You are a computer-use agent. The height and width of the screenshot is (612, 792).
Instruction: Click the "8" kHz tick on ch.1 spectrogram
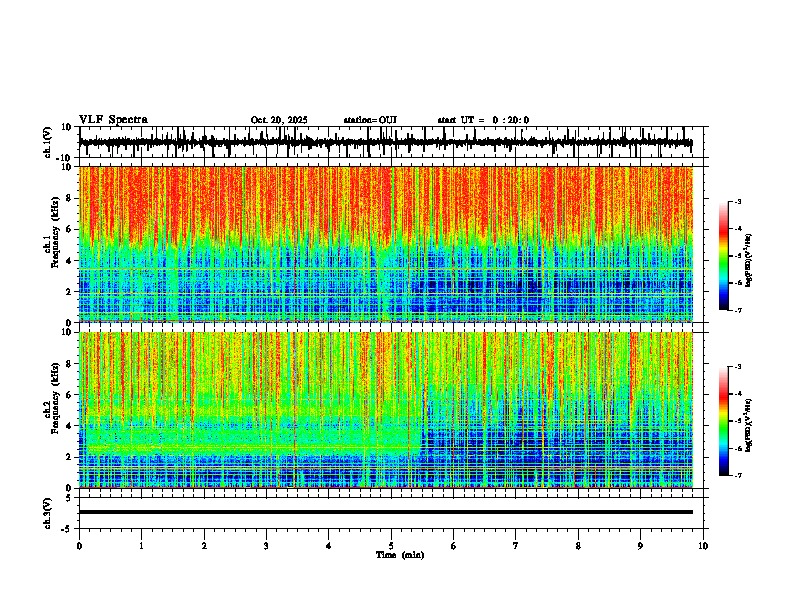tap(70, 198)
